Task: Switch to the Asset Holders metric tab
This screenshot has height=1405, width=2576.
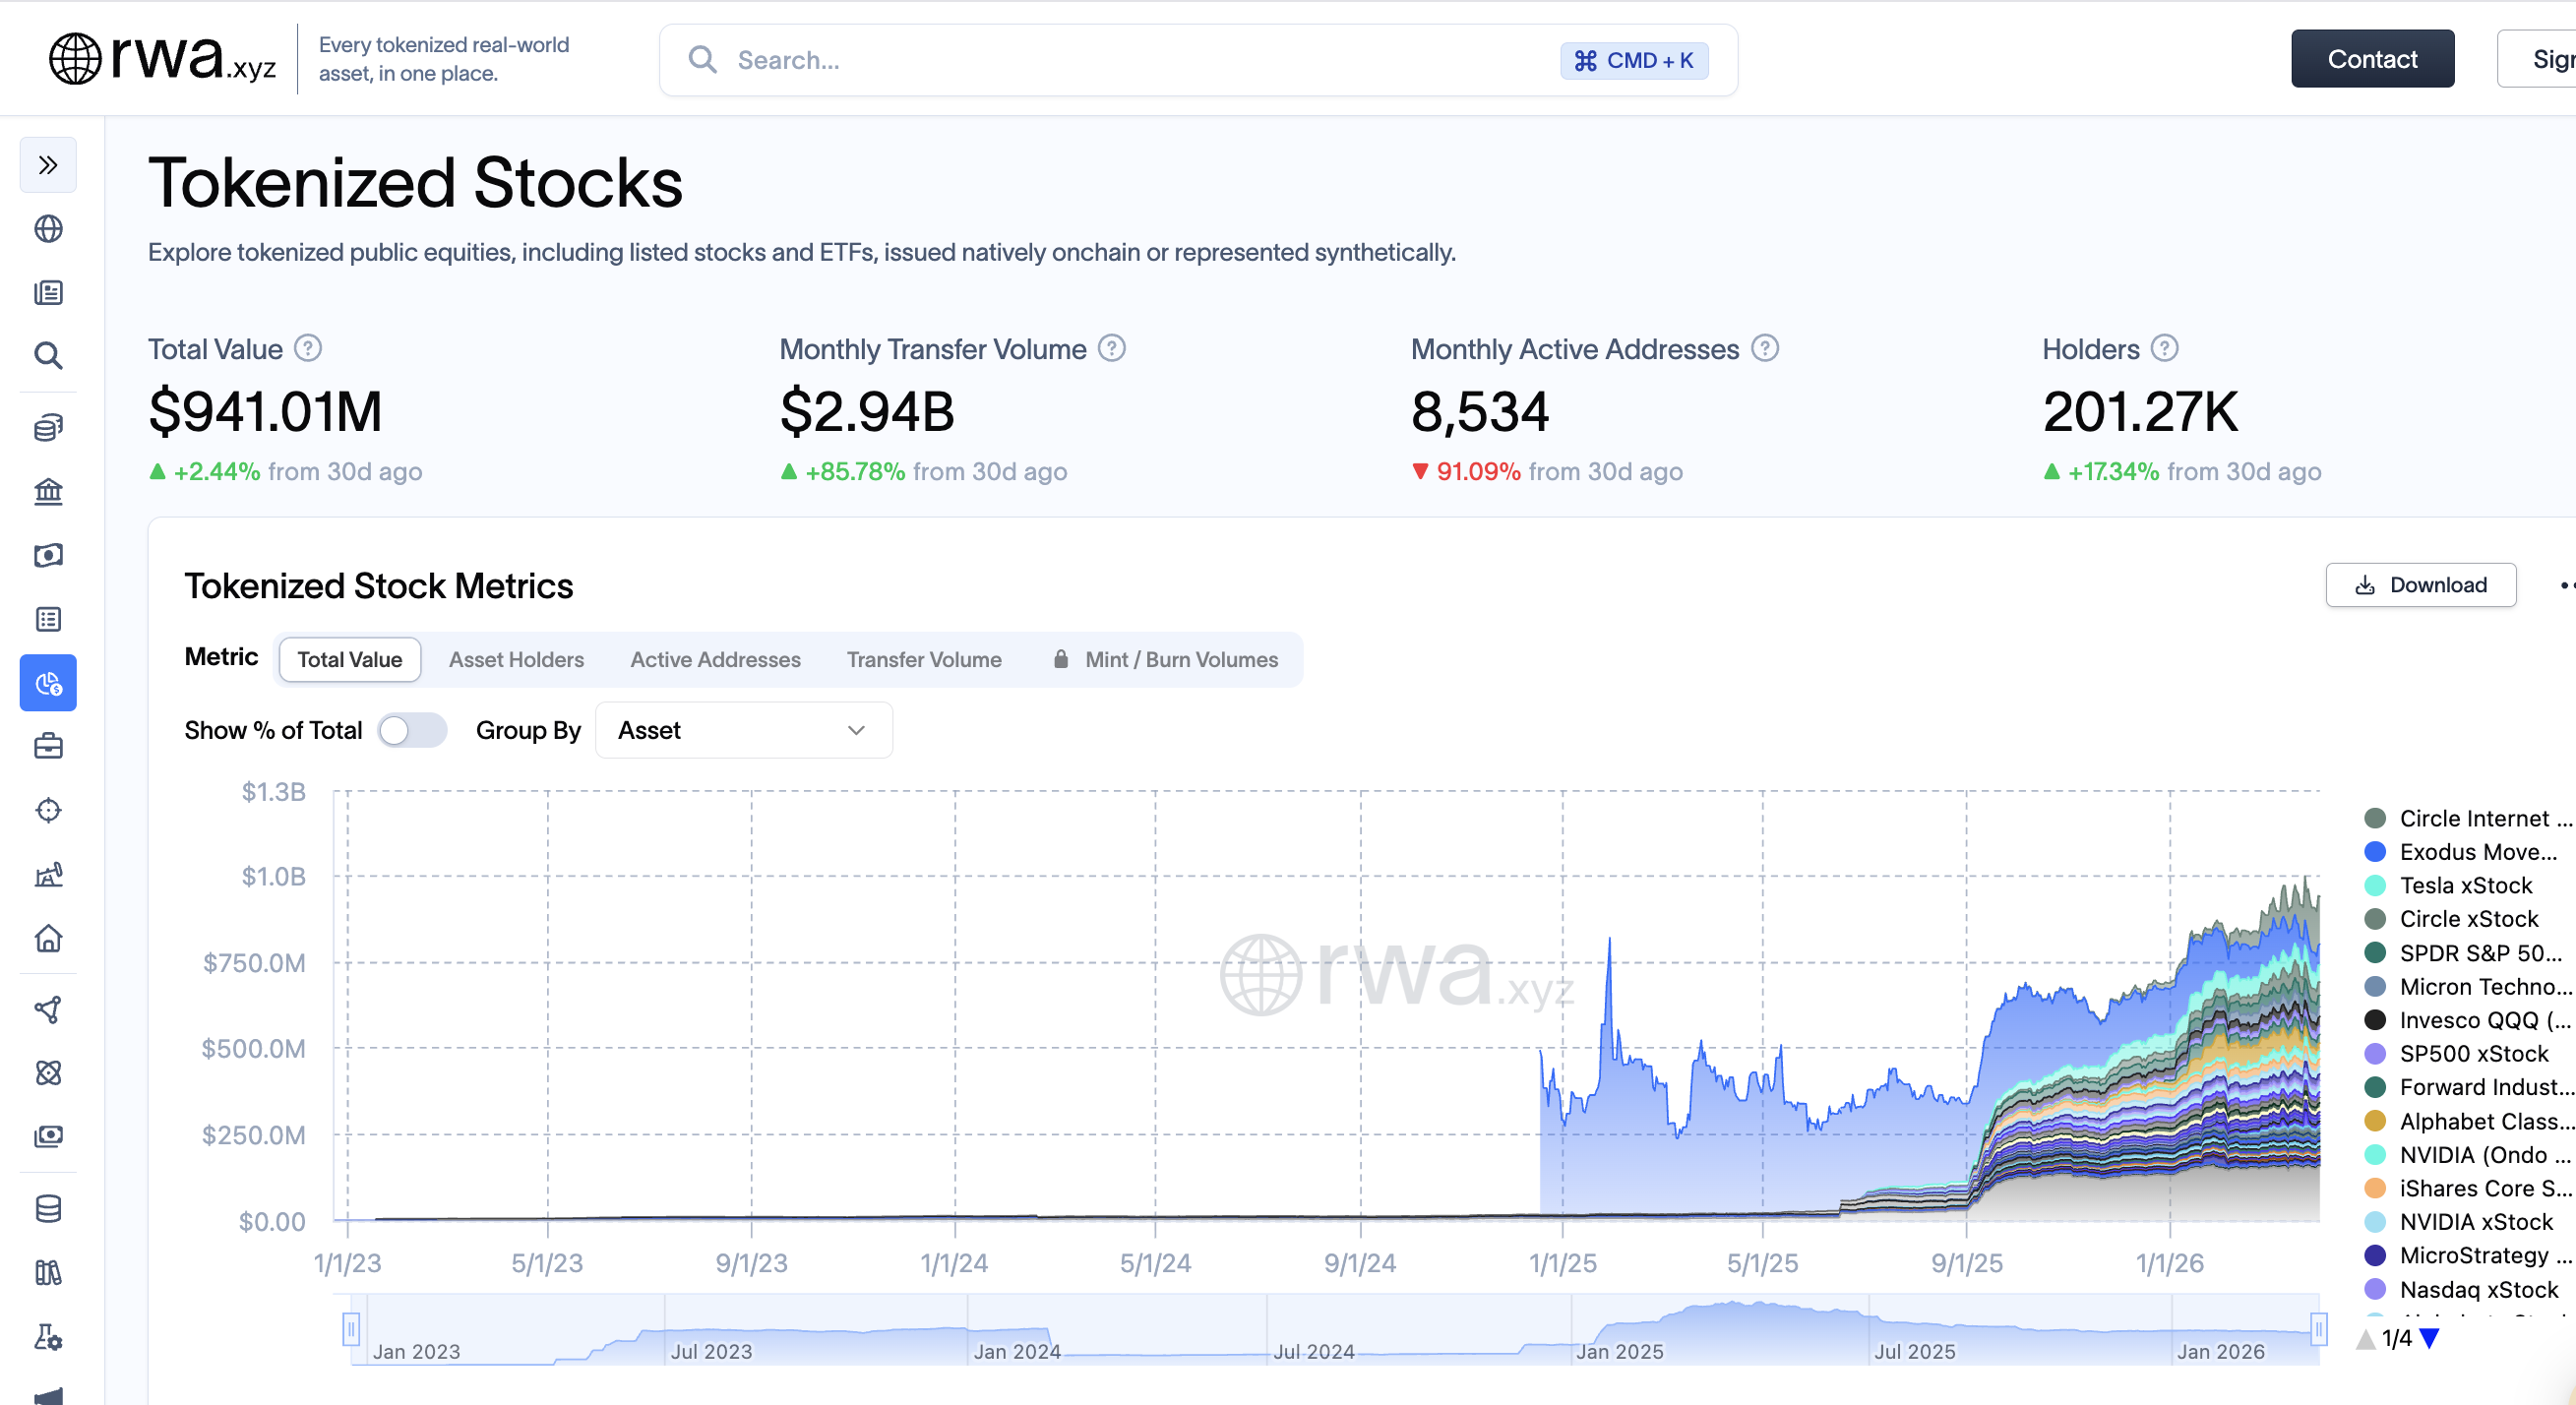Action: (x=516, y=660)
